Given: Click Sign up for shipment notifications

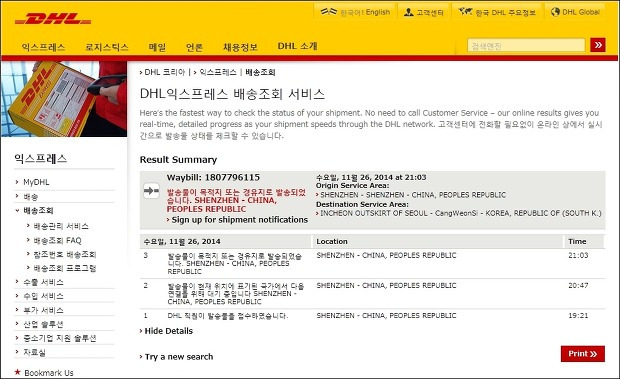Looking at the screenshot, I should coord(240,220).
